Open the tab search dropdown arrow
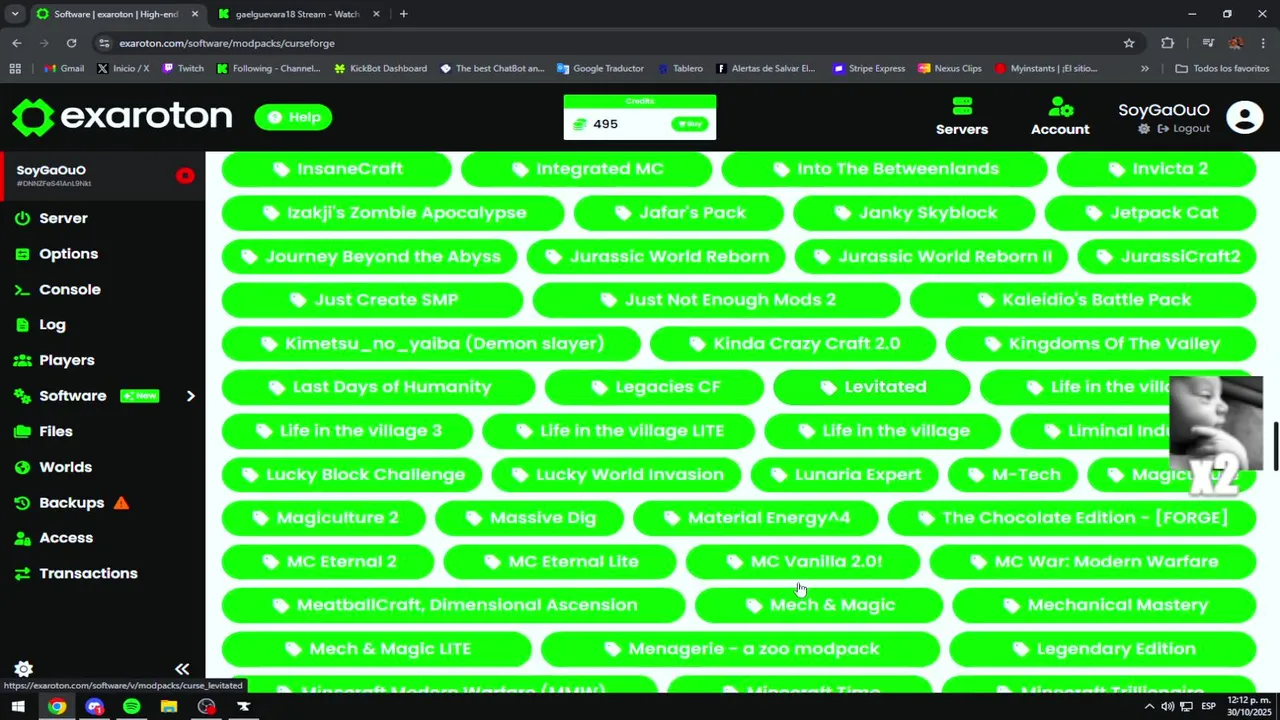The image size is (1280, 720). 14,14
